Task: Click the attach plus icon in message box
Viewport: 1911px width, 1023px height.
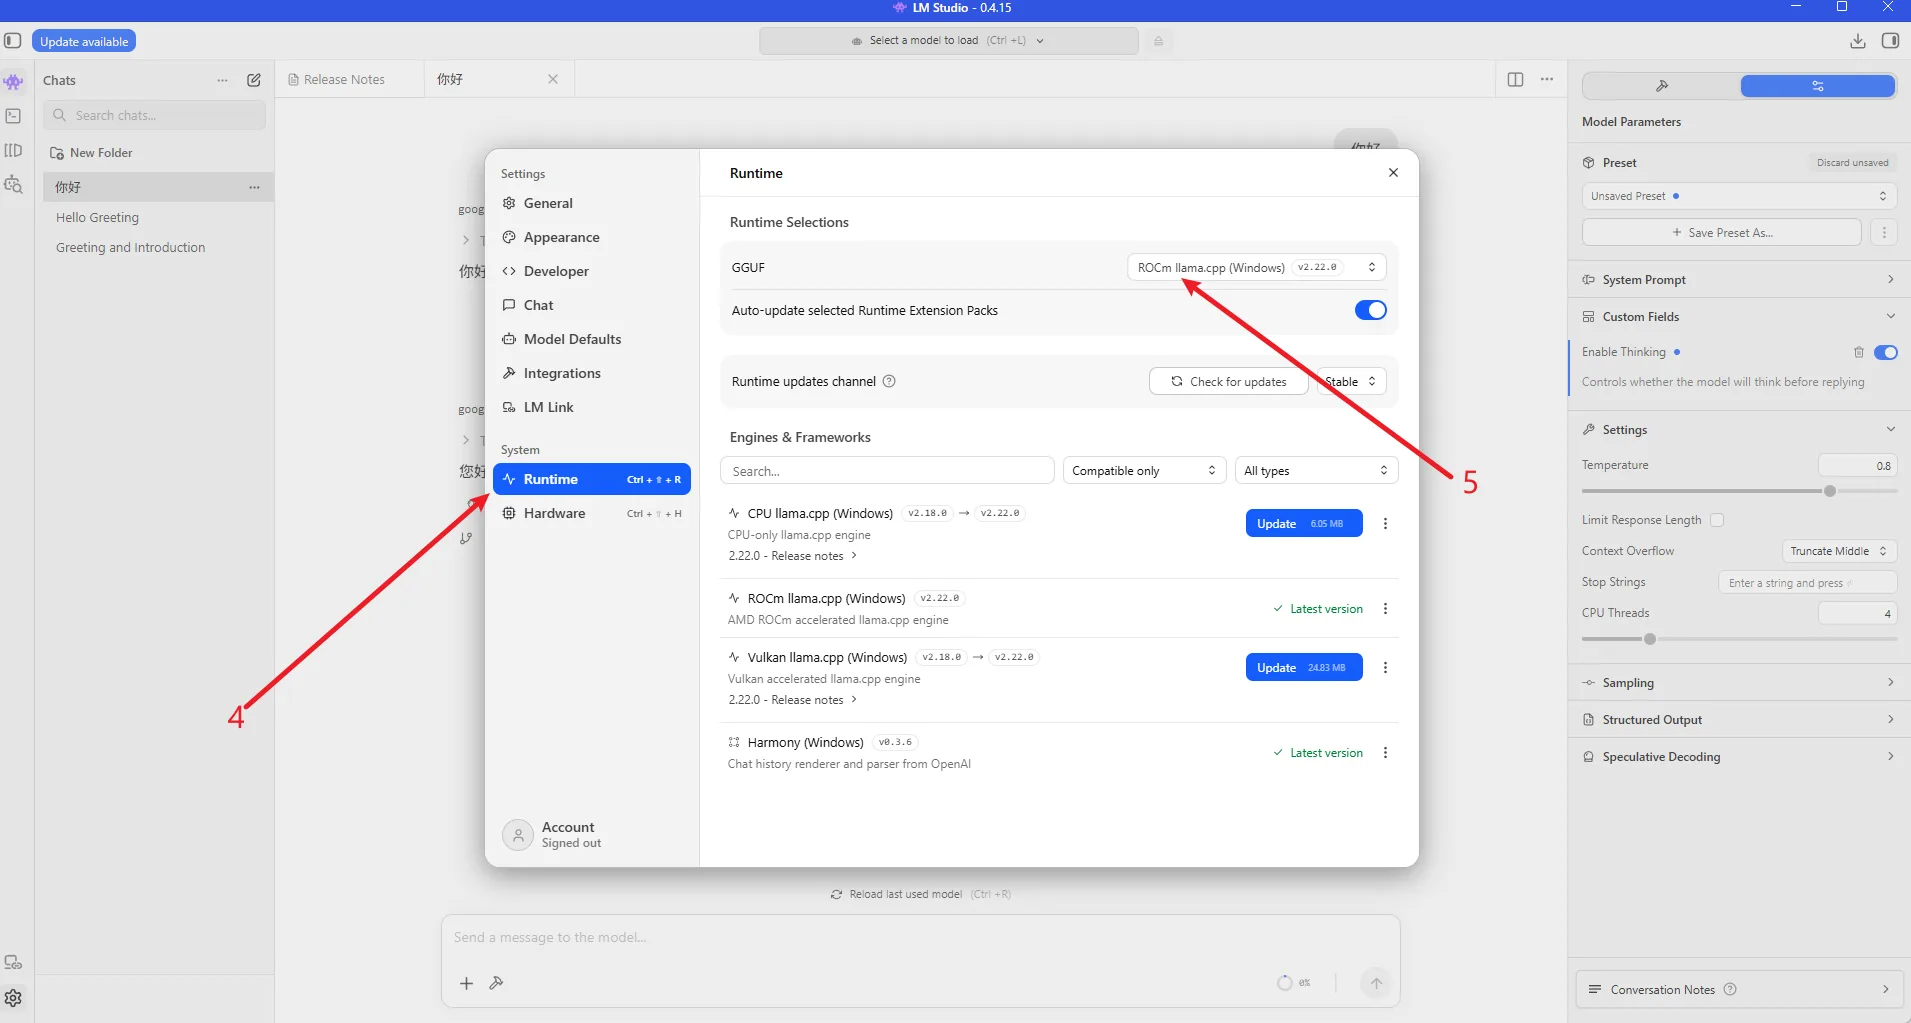Action: coord(466,983)
